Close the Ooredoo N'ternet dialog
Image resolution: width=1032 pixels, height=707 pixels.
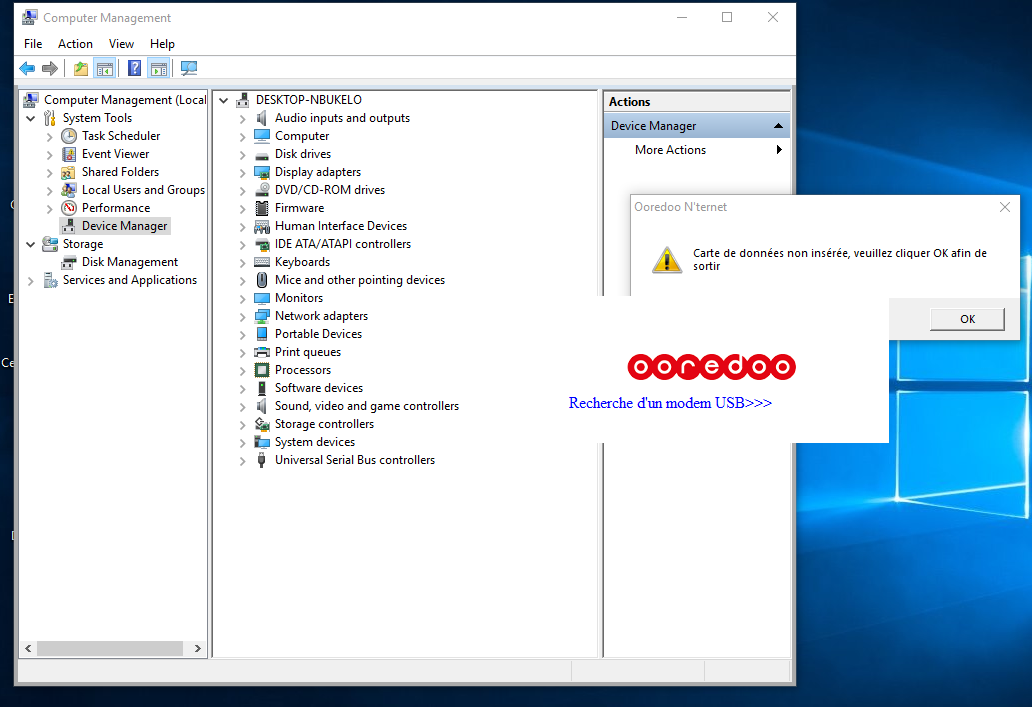[1004, 207]
